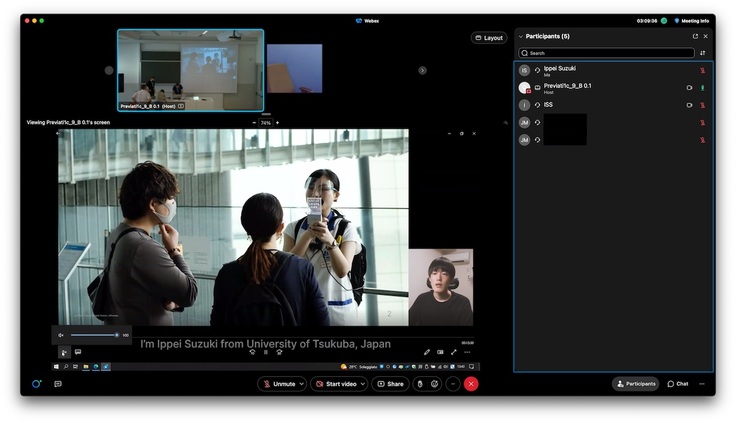Open the Webex assistant icon
This screenshot has width=736, height=423.
point(36,384)
